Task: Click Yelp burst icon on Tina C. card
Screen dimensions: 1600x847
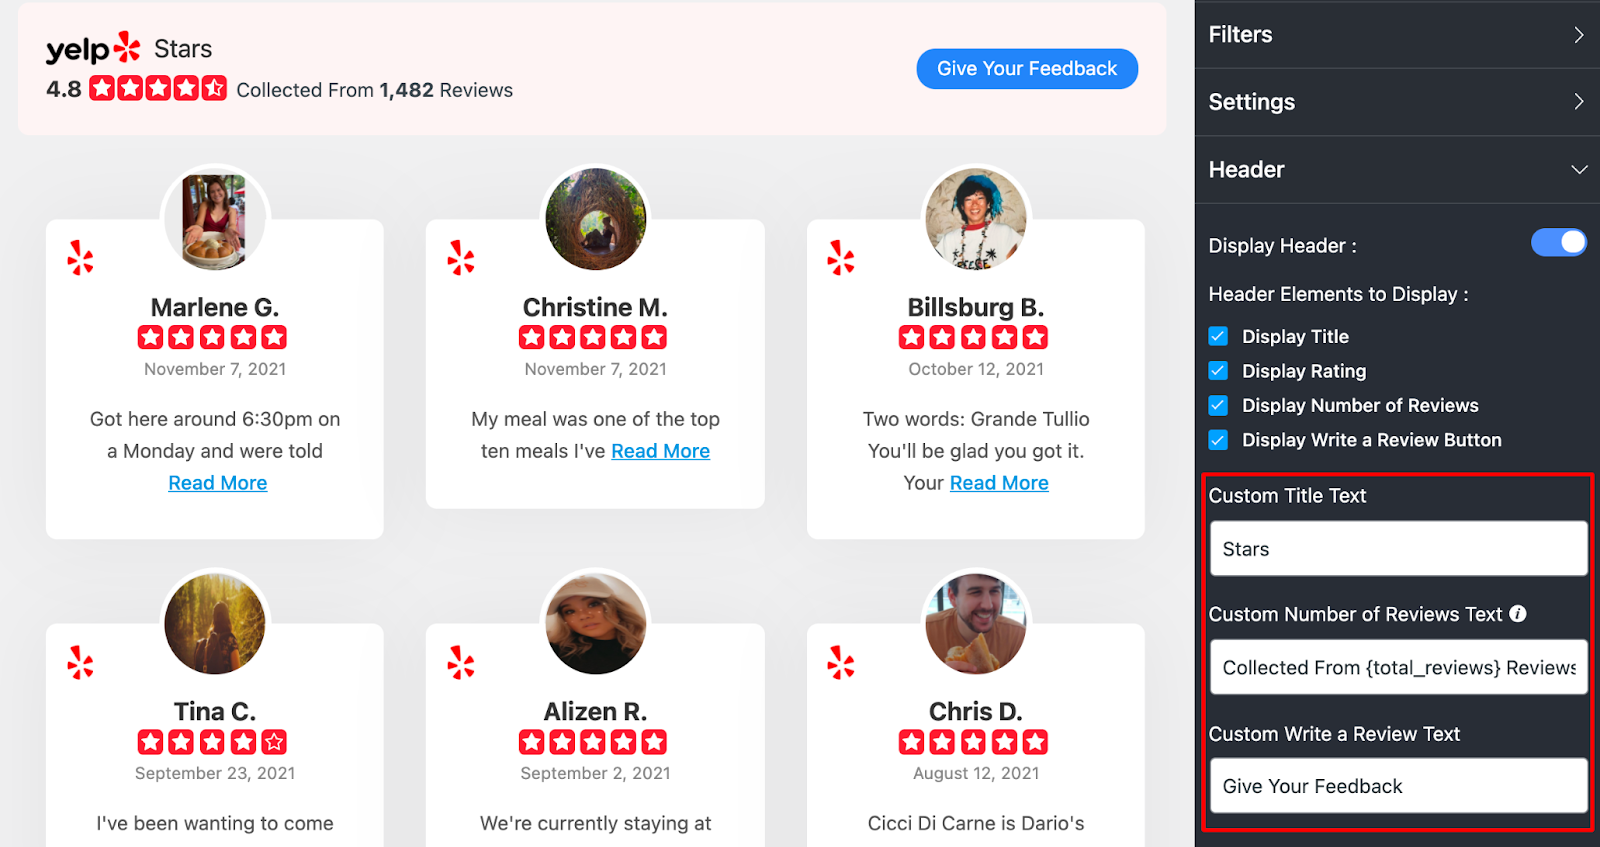Action: click(80, 662)
